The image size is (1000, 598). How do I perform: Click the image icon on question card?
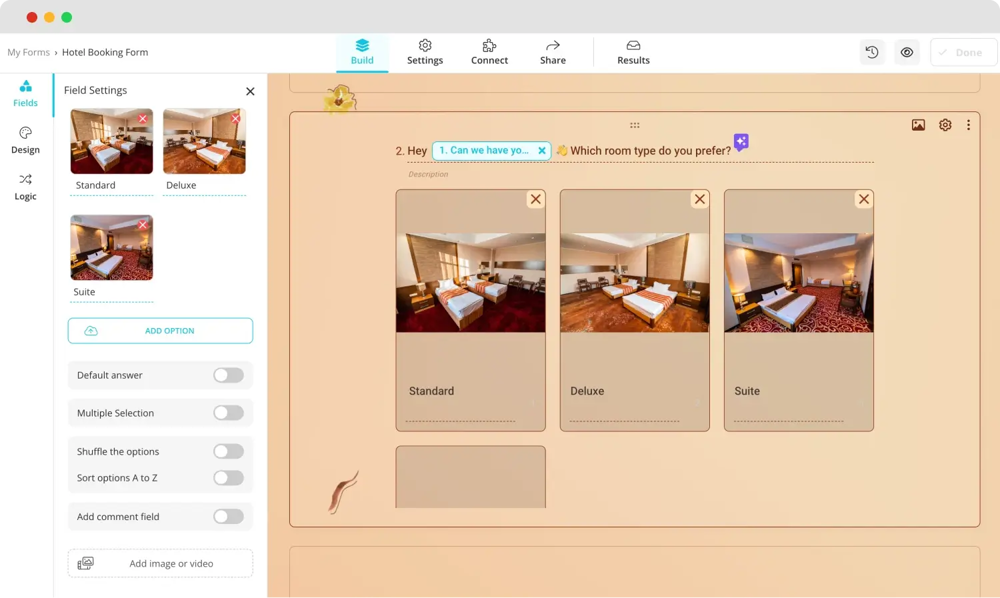[918, 125]
